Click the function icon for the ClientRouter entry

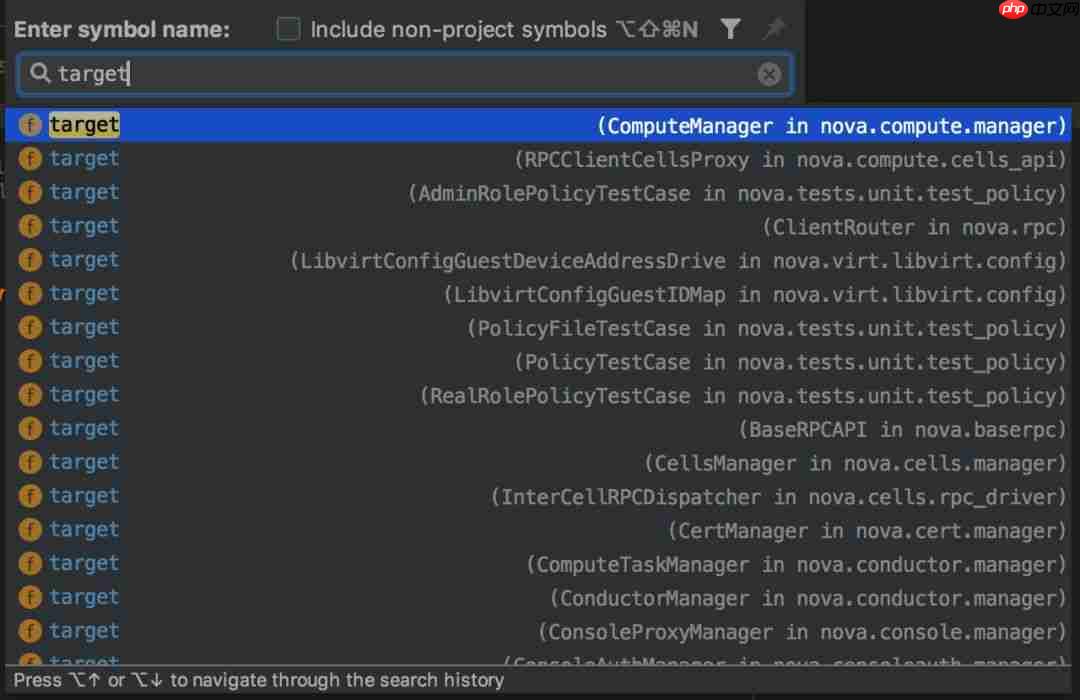pyautogui.click(x=30, y=227)
